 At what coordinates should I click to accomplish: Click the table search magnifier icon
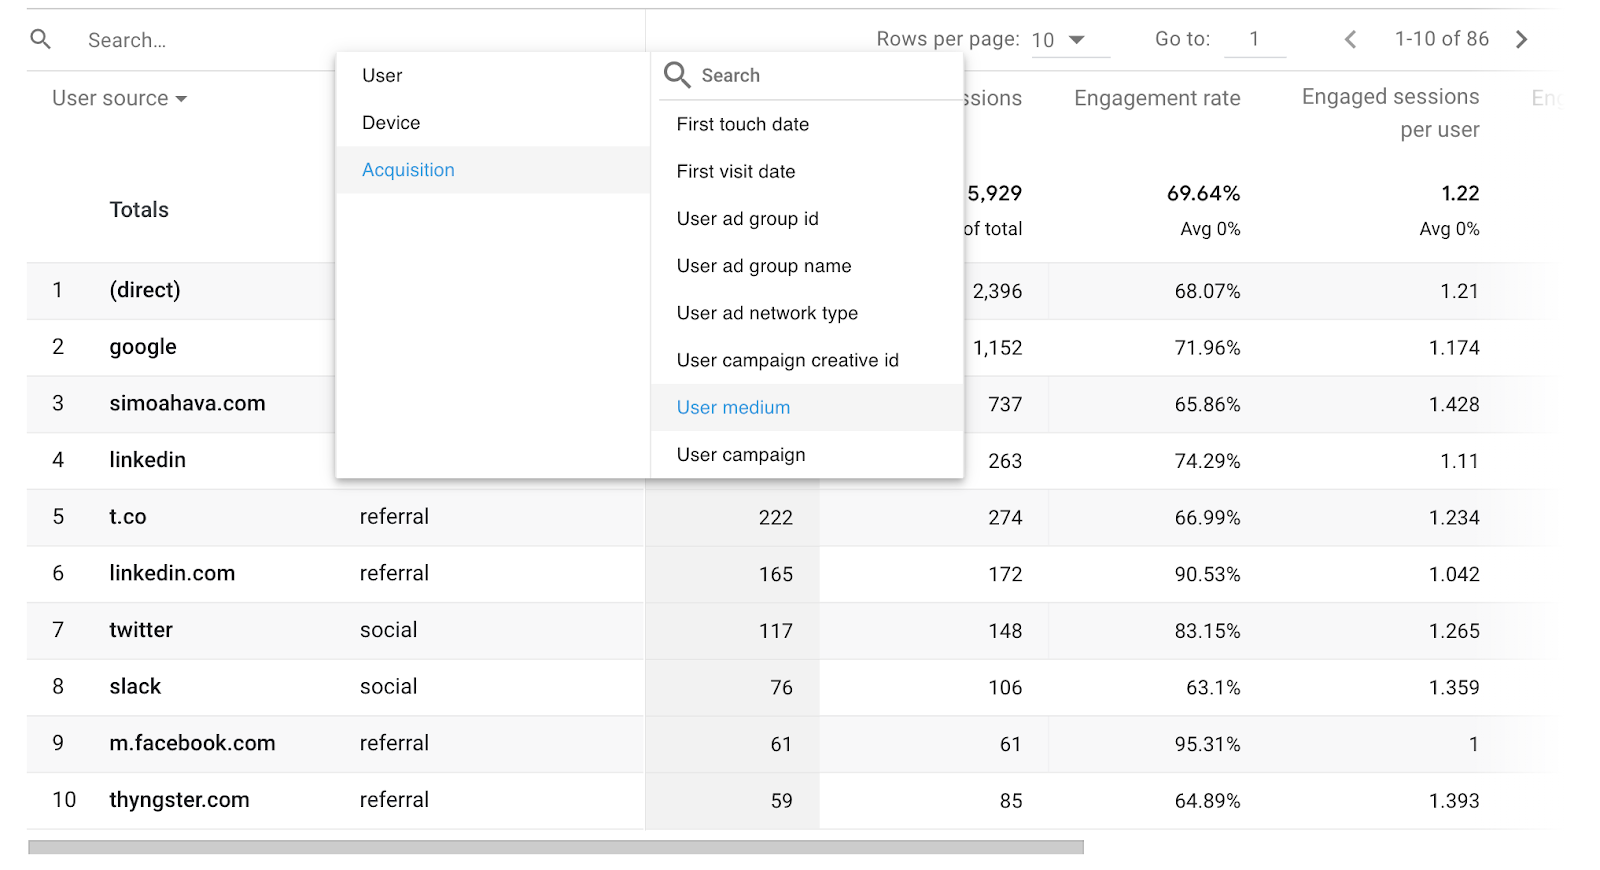pyautogui.click(x=41, y=39)
